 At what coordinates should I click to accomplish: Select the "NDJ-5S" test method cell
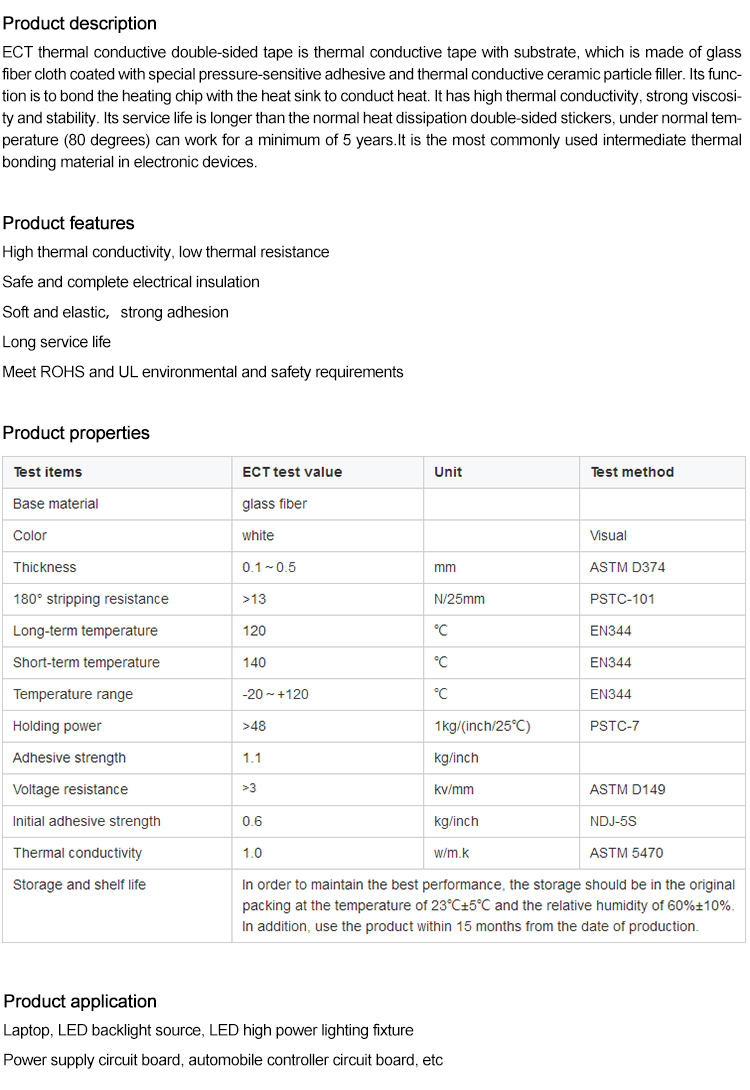coord(614,821)
